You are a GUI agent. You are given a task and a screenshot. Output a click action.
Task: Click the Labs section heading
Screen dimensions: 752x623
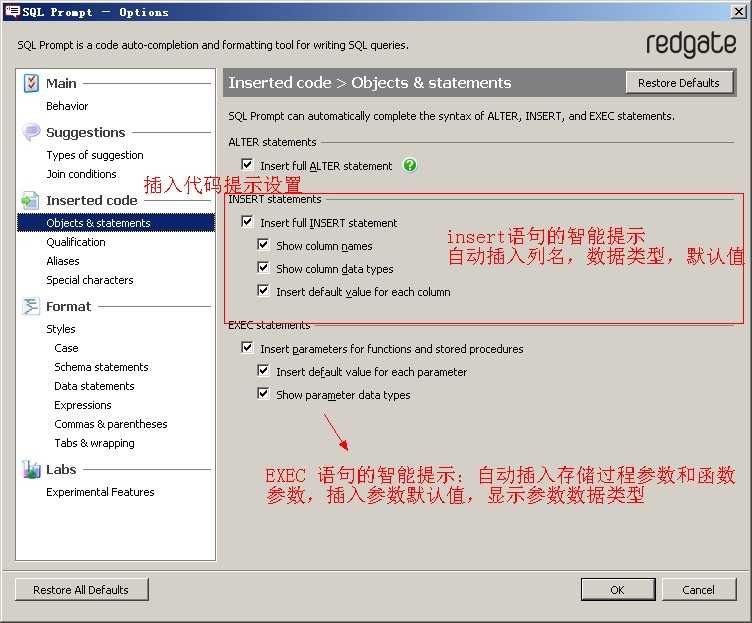click(61, 470)
